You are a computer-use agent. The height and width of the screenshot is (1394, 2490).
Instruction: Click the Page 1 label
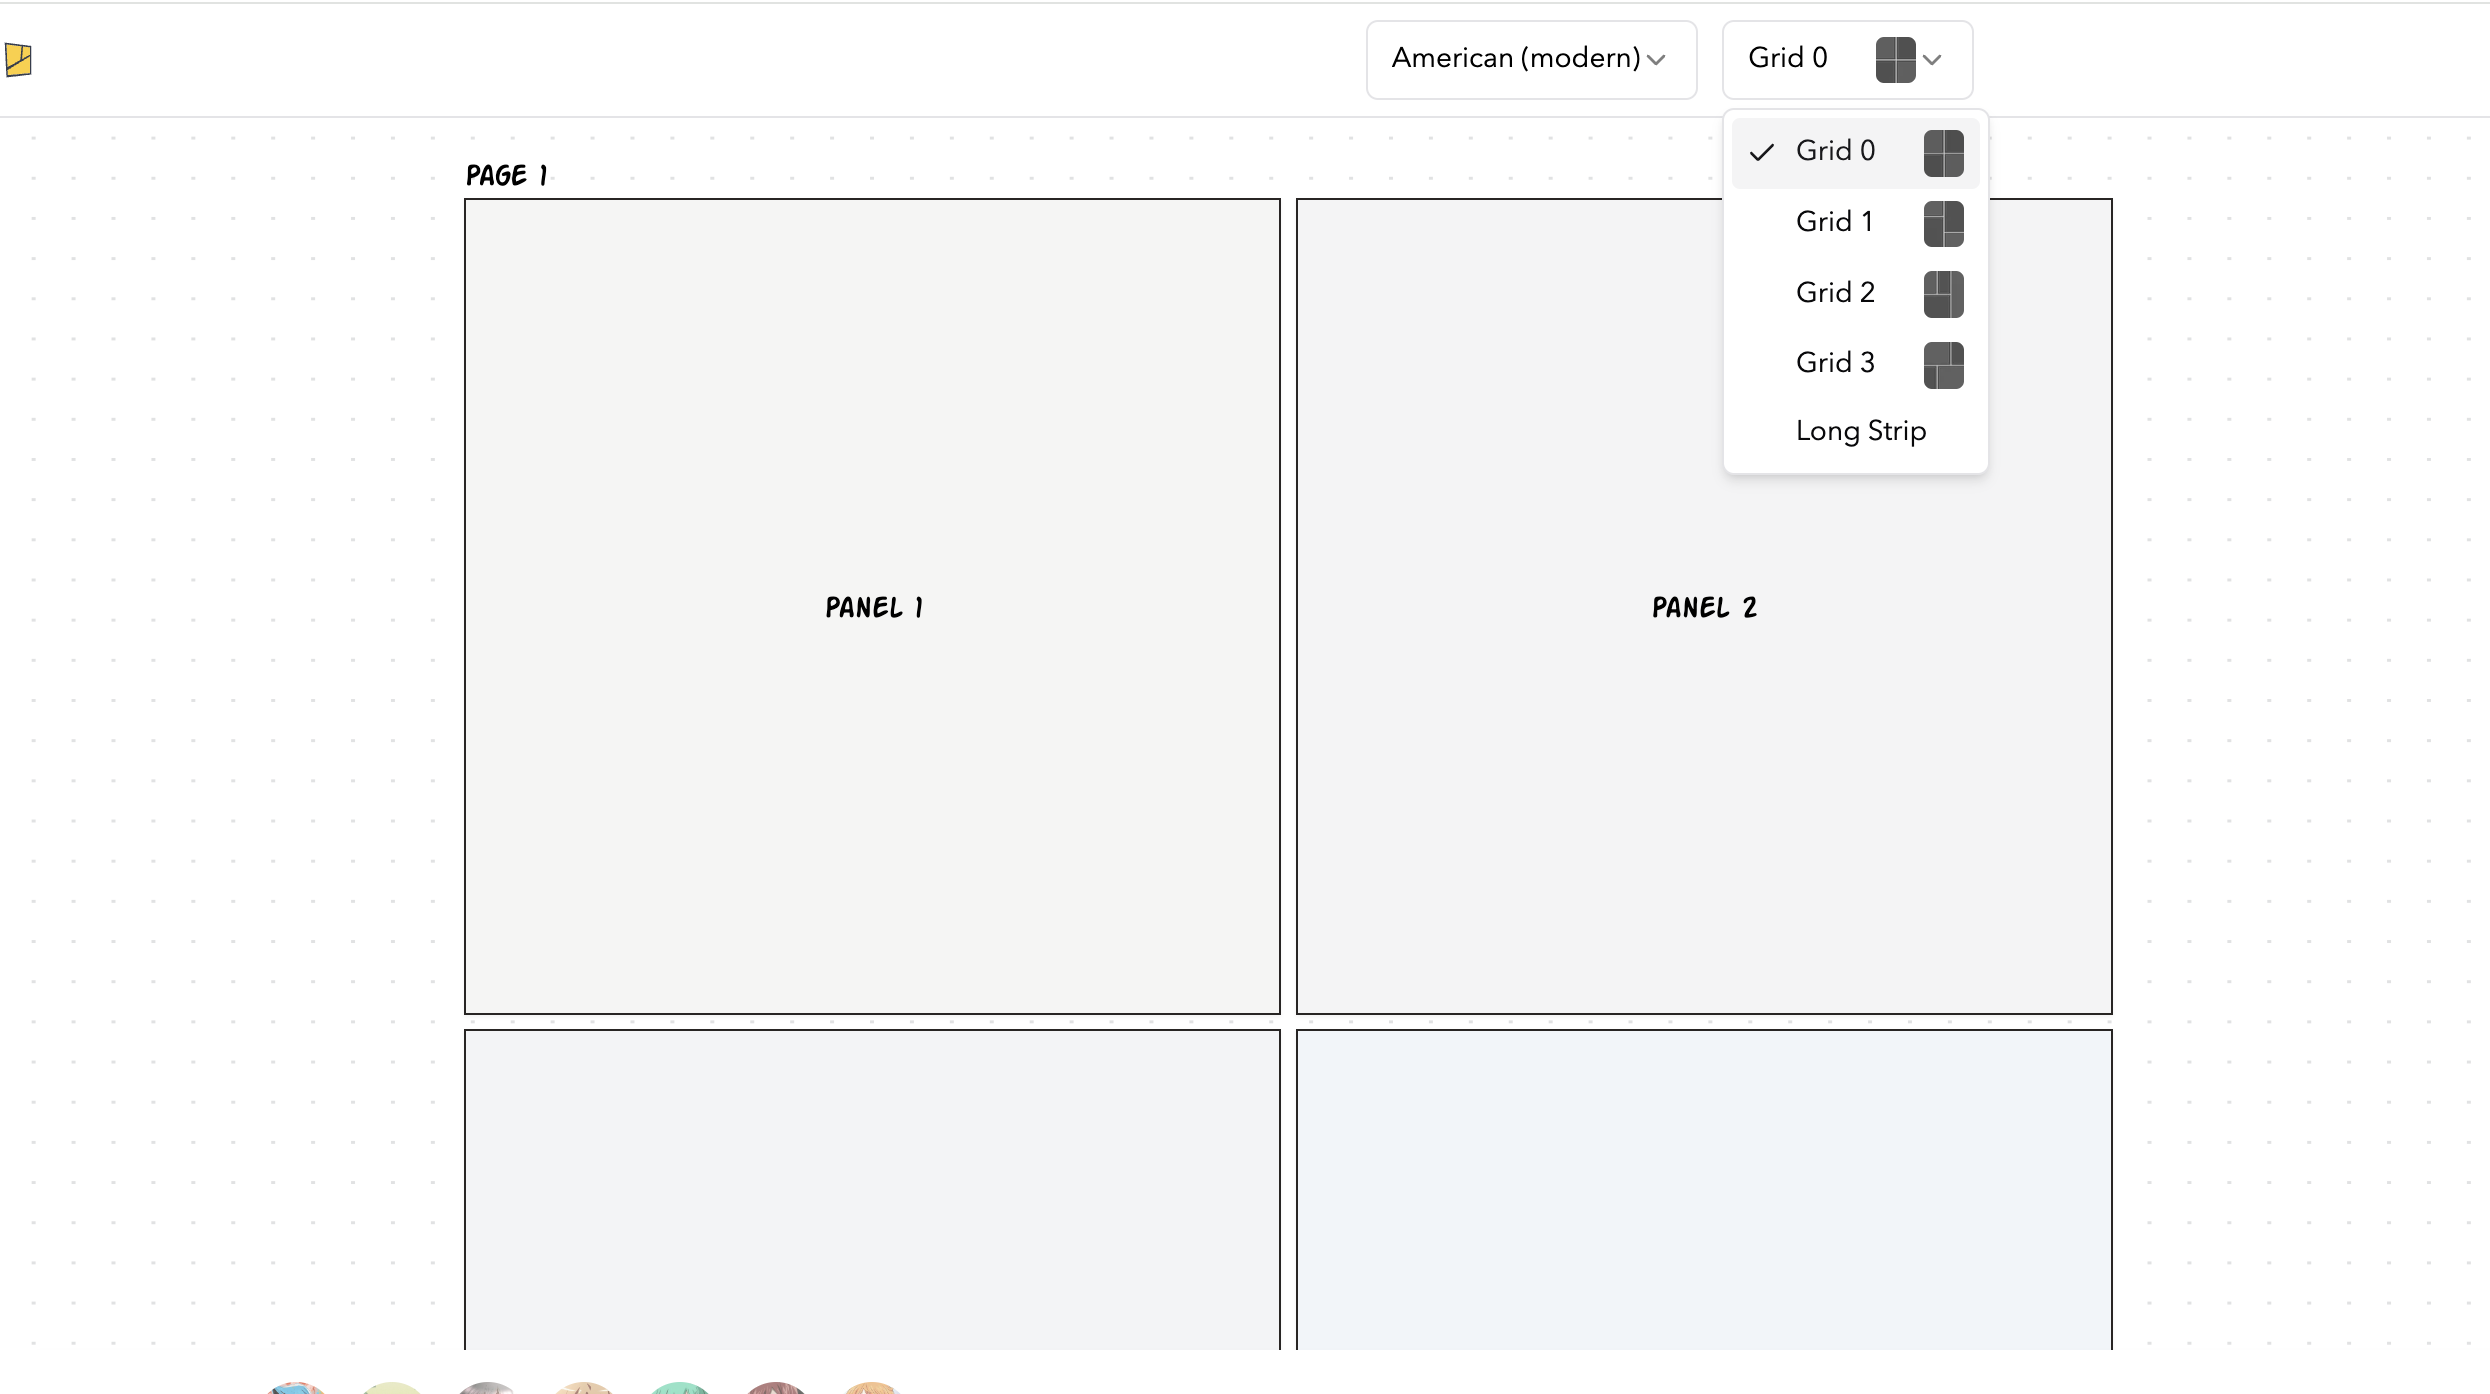pos(507,176)
